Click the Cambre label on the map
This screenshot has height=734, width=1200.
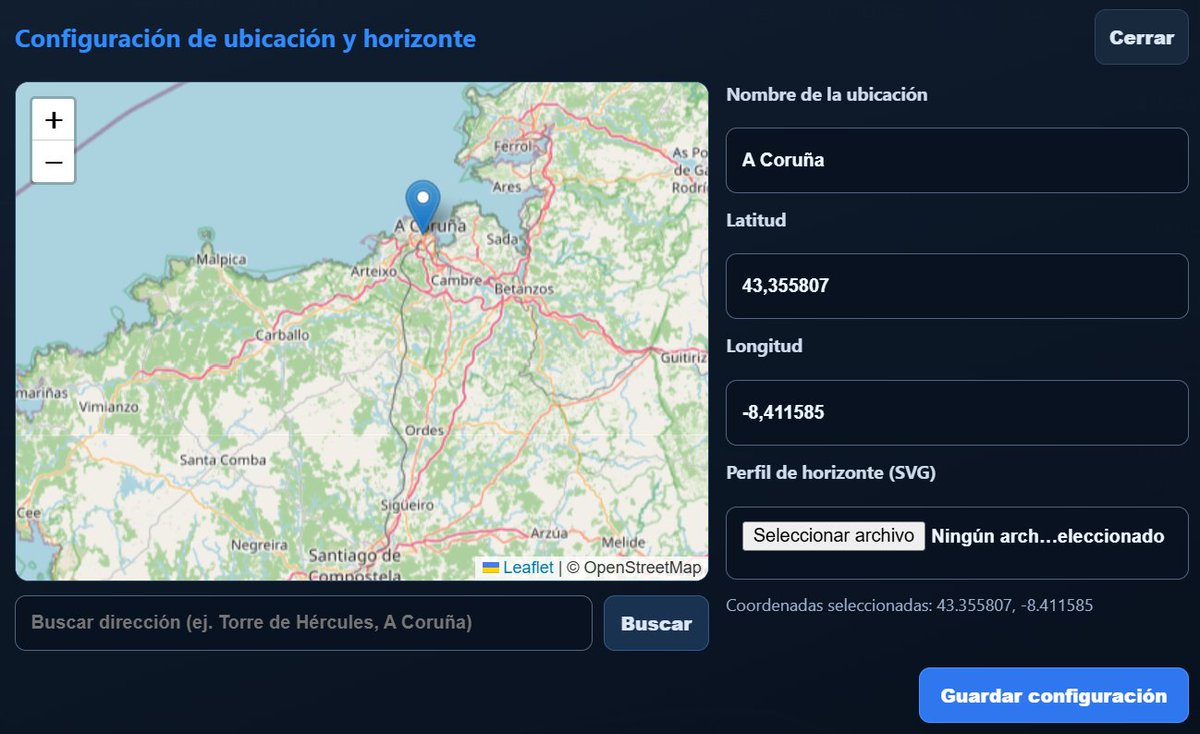pos(456,280)
